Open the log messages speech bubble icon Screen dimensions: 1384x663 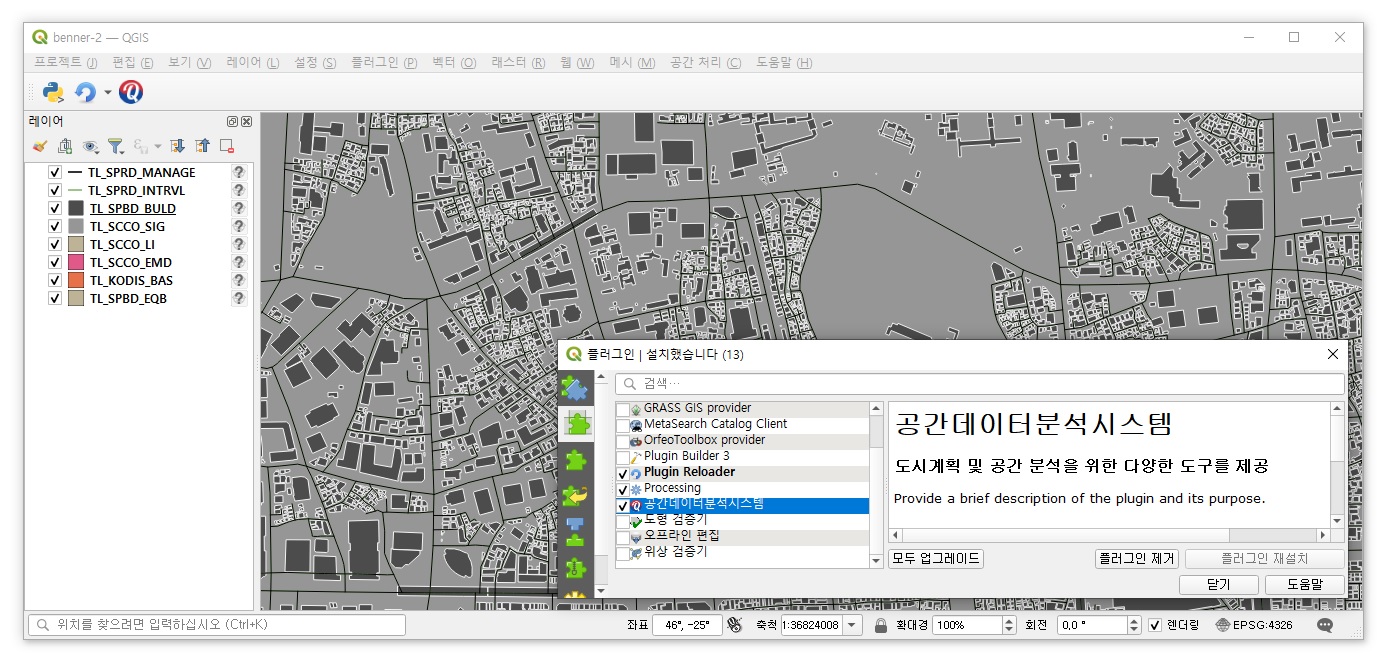[1325, 625]
